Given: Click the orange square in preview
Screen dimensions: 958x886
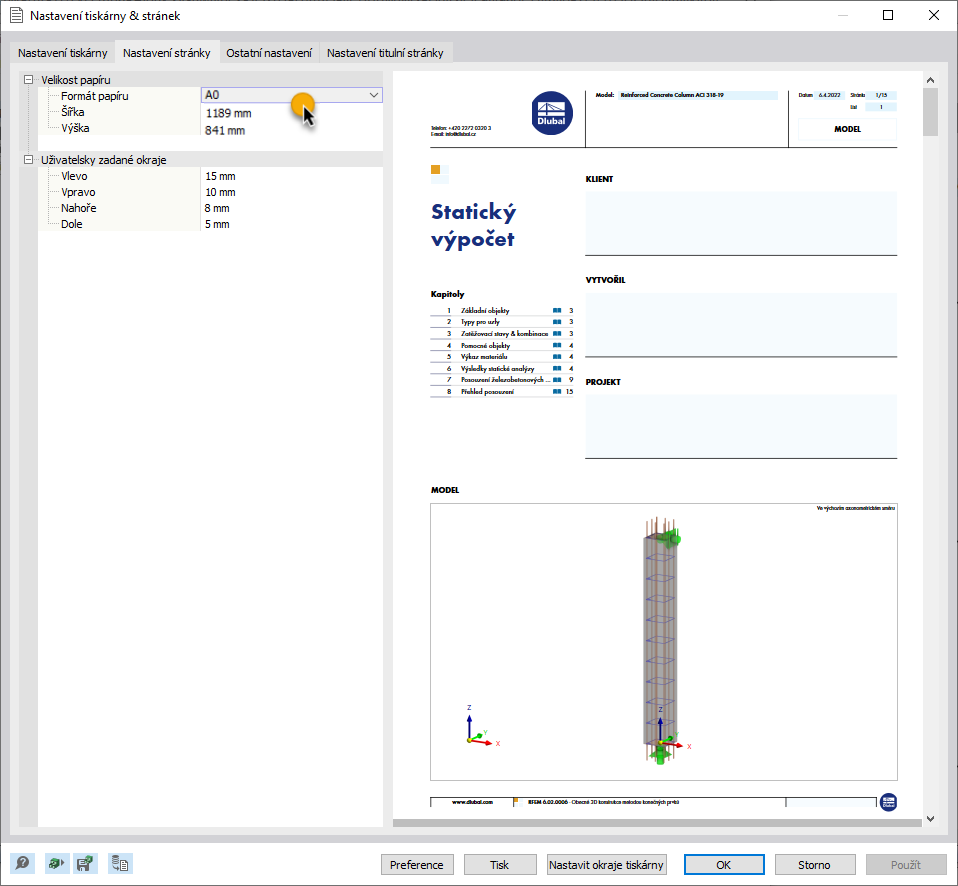Looking at the screenshot, I should pos(436,170).
